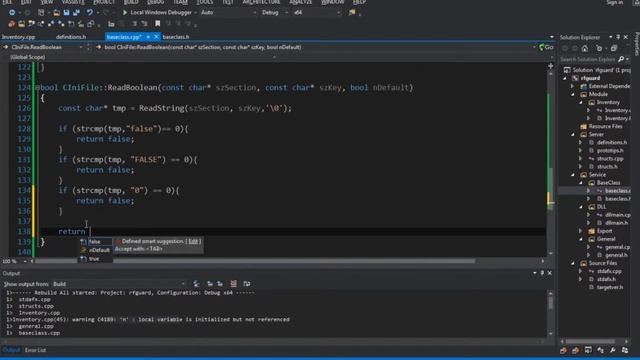The height and width of the screenshot is (360, 640).
Task: Toggle auto-hide pin on Solution Explorer
Action: tap(618, 37)
